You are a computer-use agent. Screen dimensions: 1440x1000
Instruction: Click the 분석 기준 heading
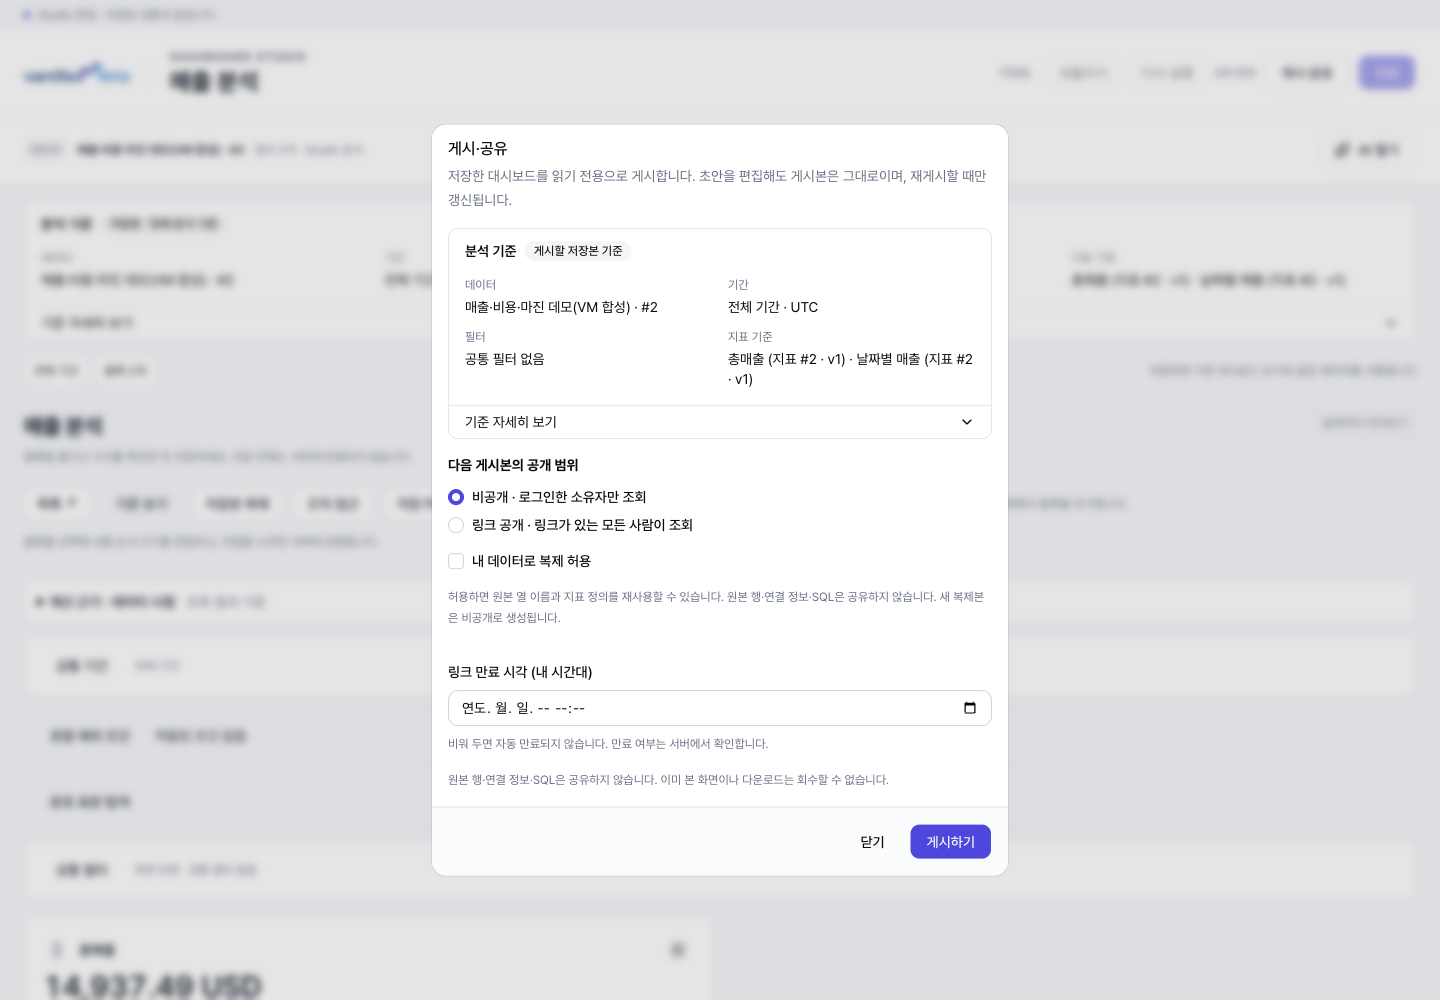pyautogui.click(x=491, y=251)
